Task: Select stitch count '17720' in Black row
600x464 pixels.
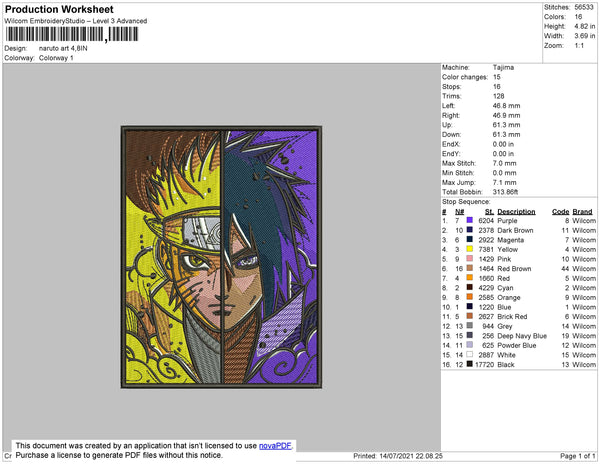Action: [484, 365]
